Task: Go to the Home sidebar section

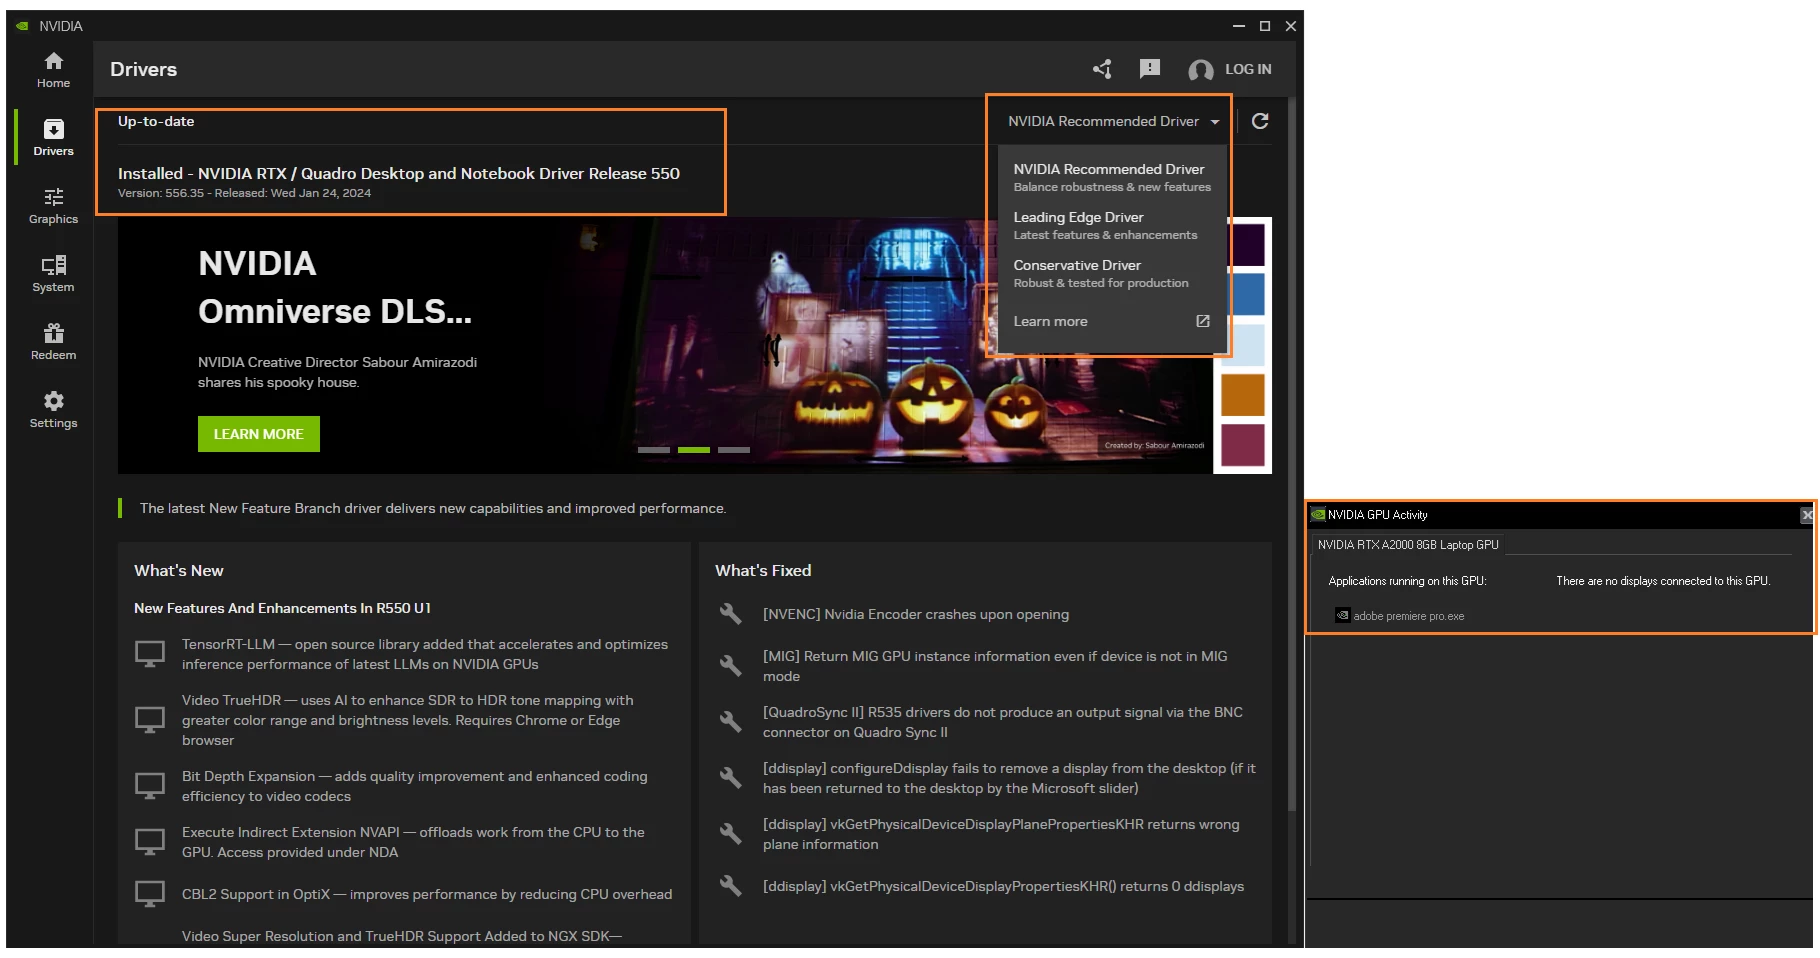Action: point(53,70)
